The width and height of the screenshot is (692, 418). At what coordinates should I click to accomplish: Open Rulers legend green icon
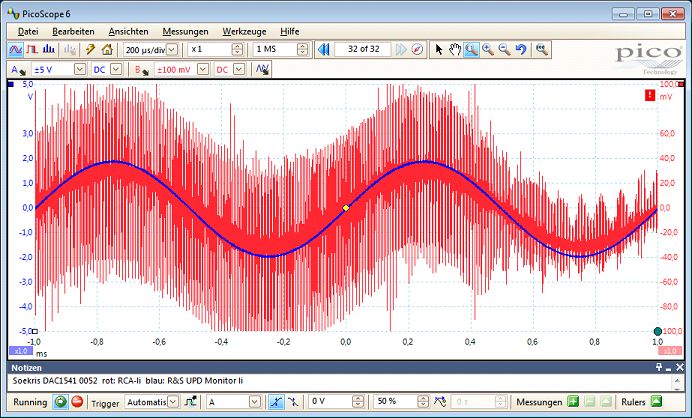pos(656,402)
